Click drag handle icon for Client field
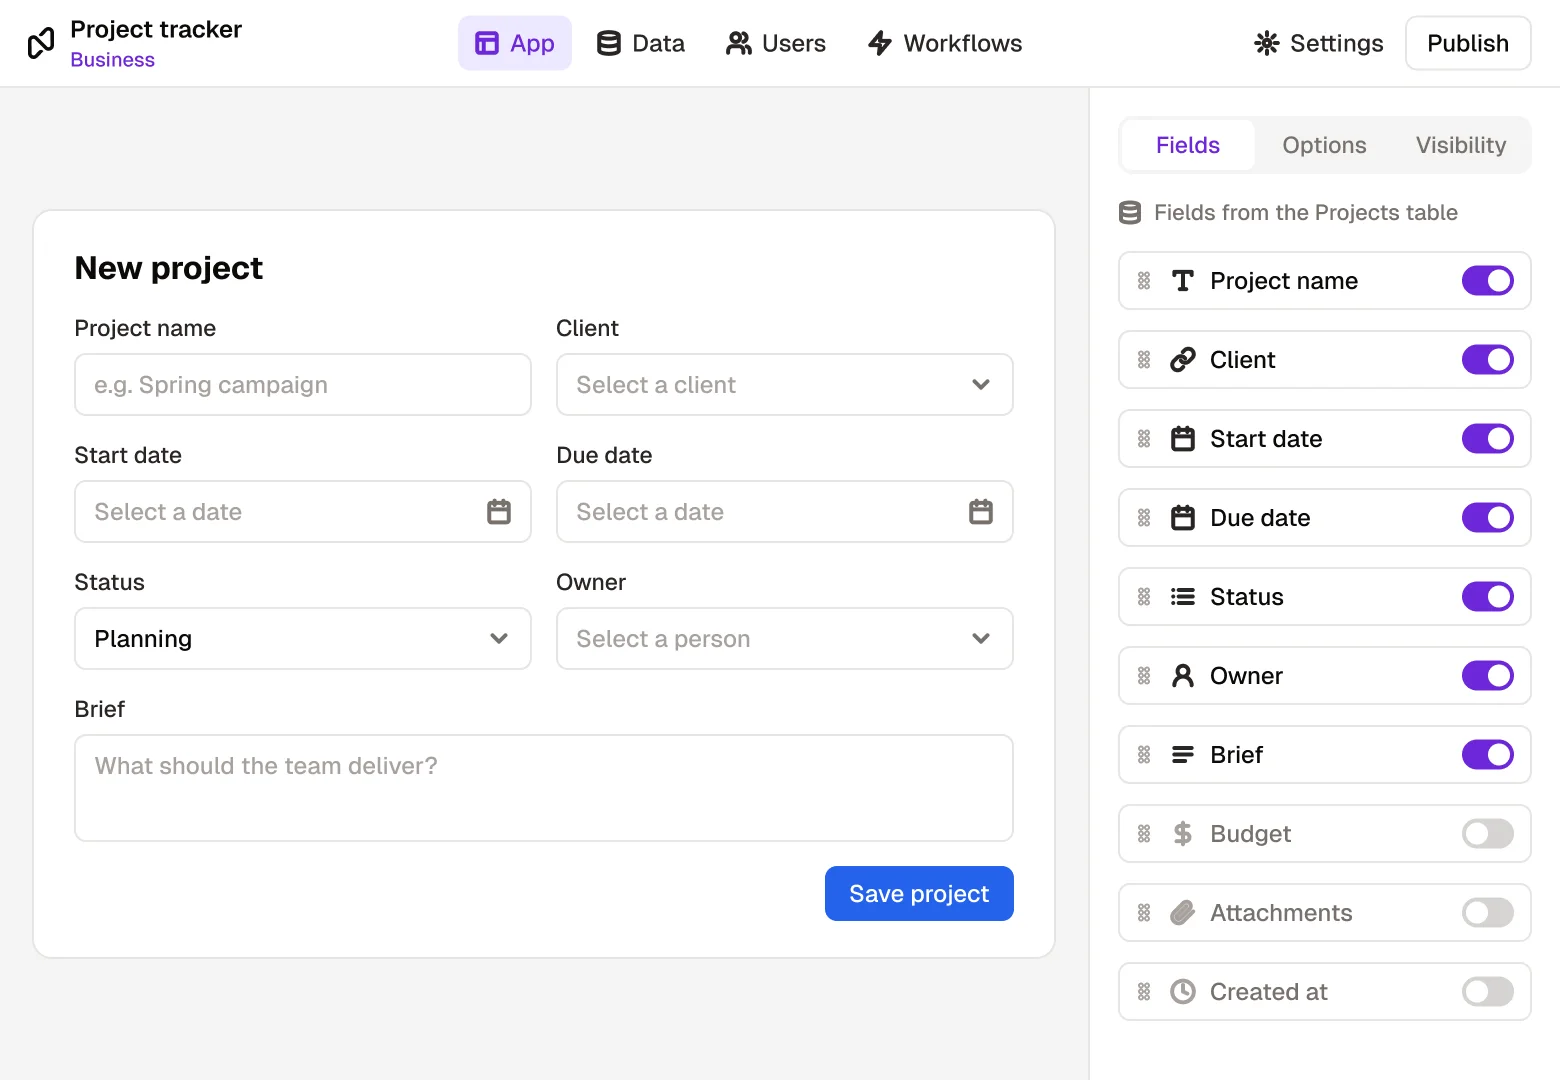The height and width of the screenshot is (1080, 1560). (x=1144, y=360)
